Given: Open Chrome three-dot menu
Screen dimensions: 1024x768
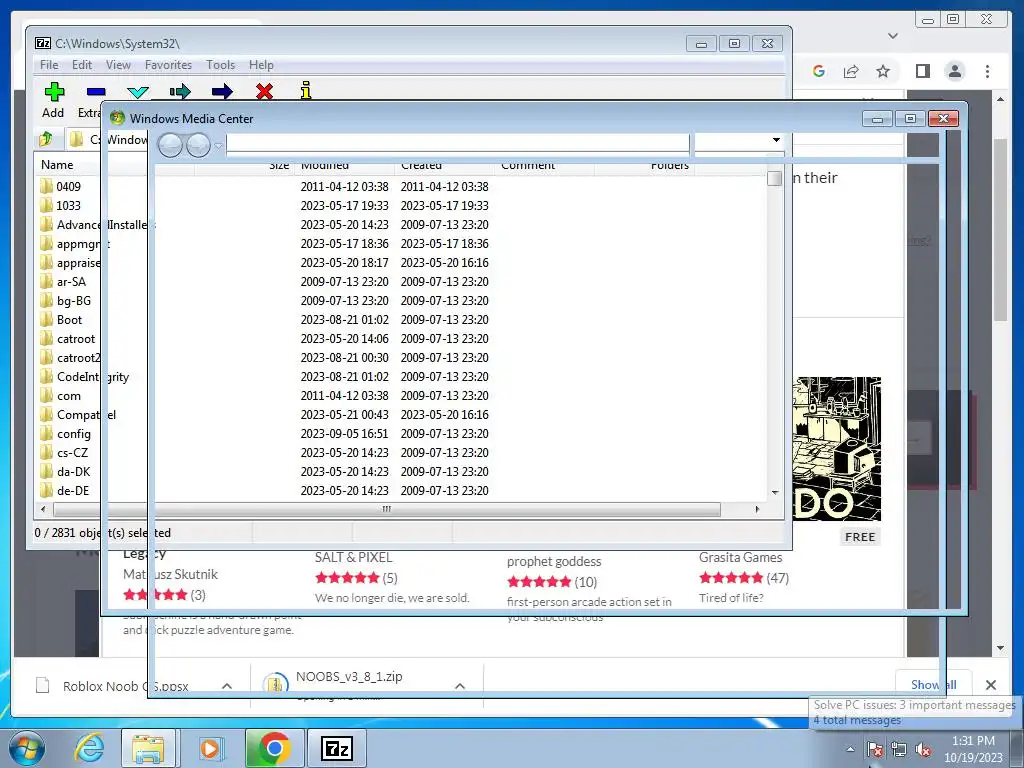Looking at the screenshot, I should (987, 71).
